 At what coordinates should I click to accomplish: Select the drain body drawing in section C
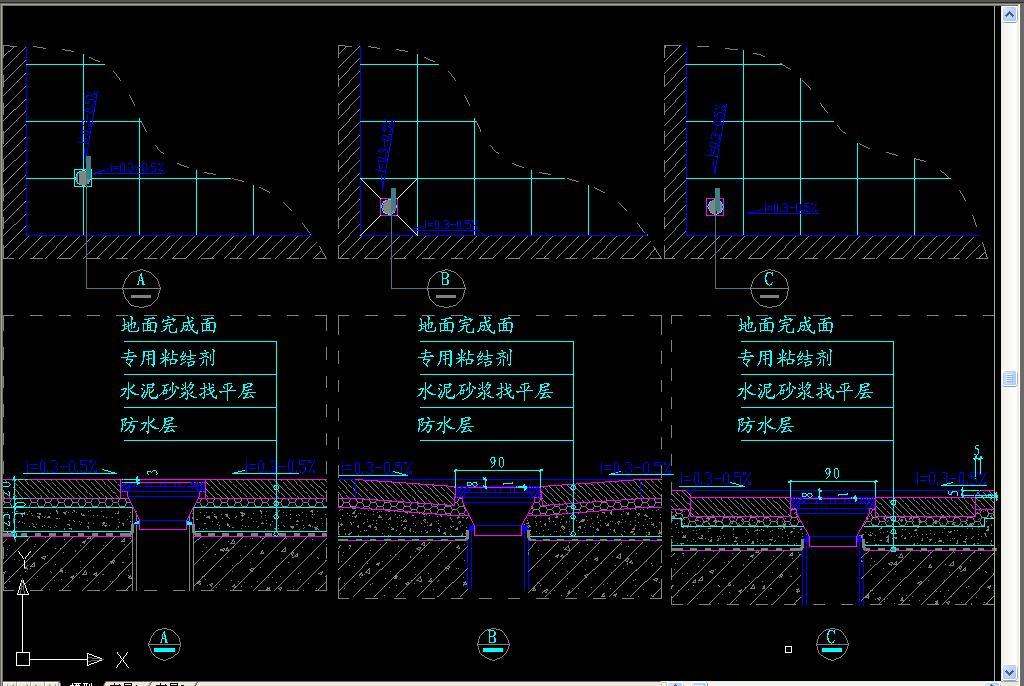pos(833,523)
